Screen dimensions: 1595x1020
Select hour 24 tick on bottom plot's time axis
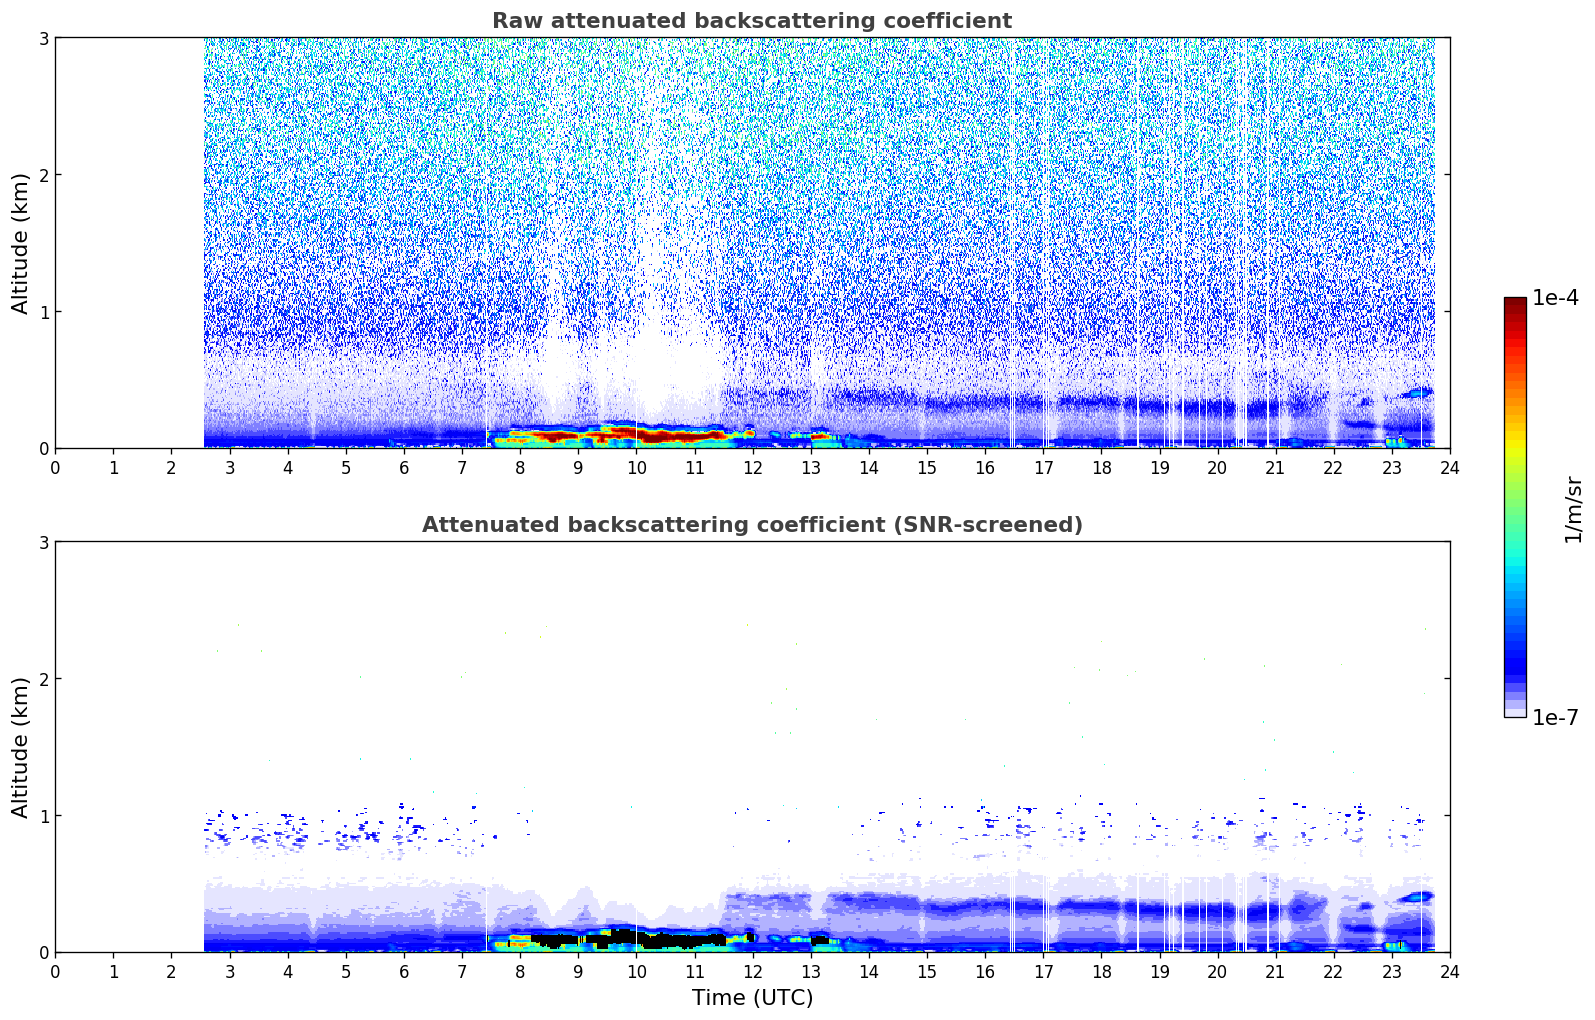coord(1449,971)
